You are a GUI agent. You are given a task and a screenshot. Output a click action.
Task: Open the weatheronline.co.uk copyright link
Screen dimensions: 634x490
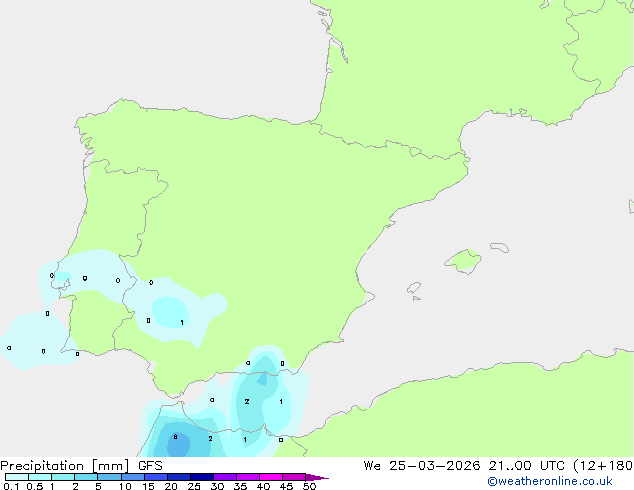point(549,481)
